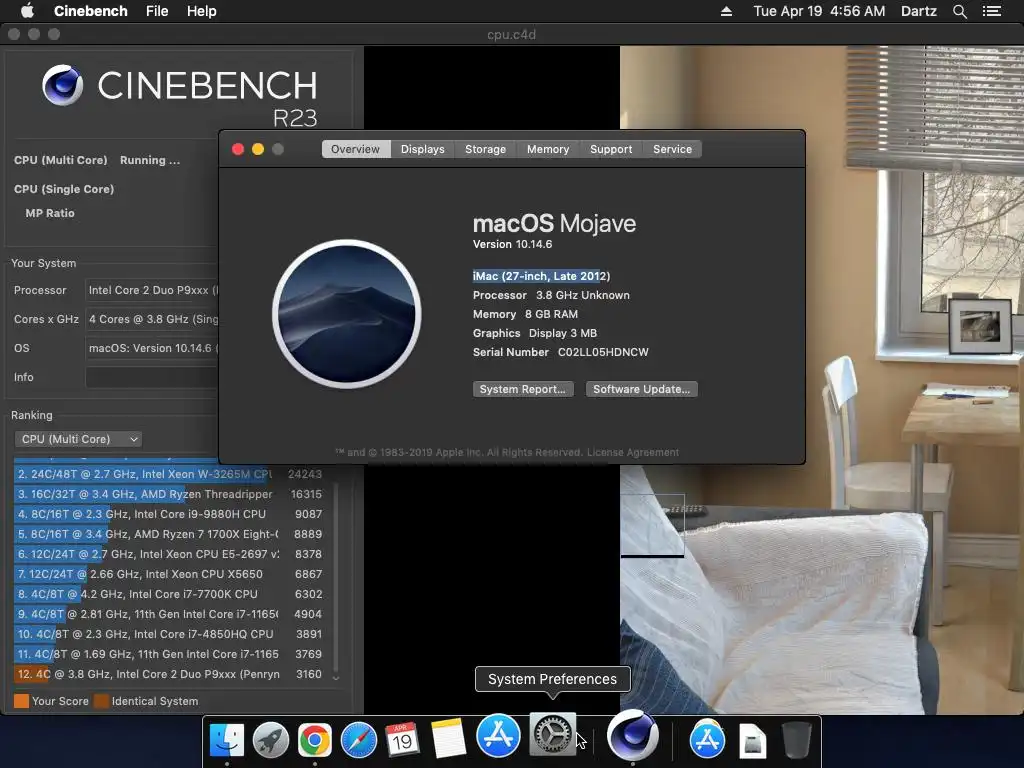Select the Intel Core i9-9880H ranking row
1024x768 pixels.
168,514
